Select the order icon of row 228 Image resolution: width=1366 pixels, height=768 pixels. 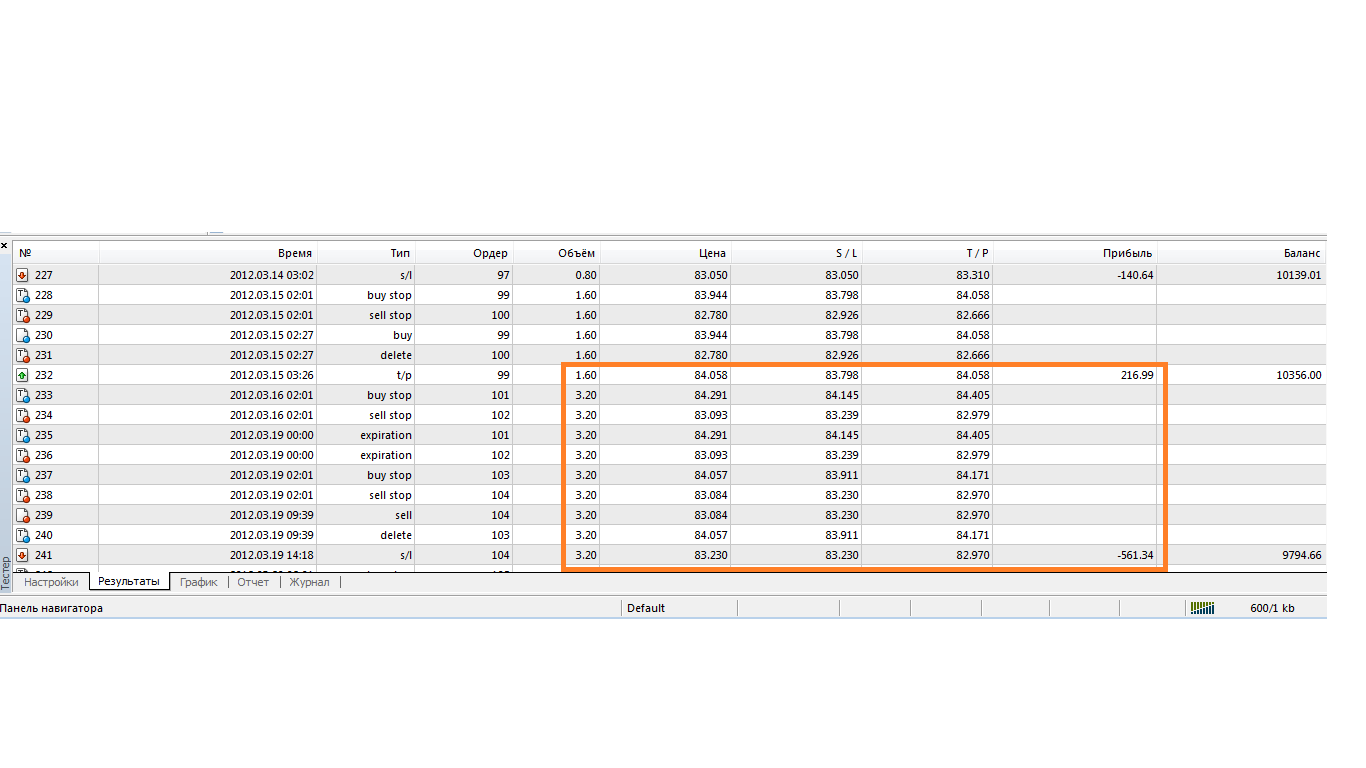pos(22,295)
